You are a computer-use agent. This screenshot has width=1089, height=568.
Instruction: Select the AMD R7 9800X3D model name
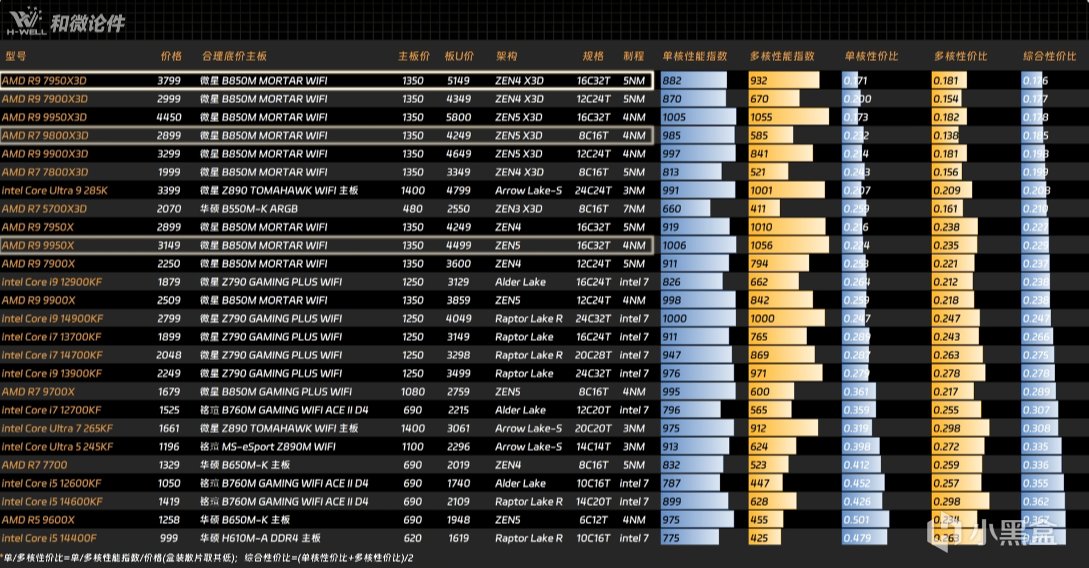coord(44,135)
